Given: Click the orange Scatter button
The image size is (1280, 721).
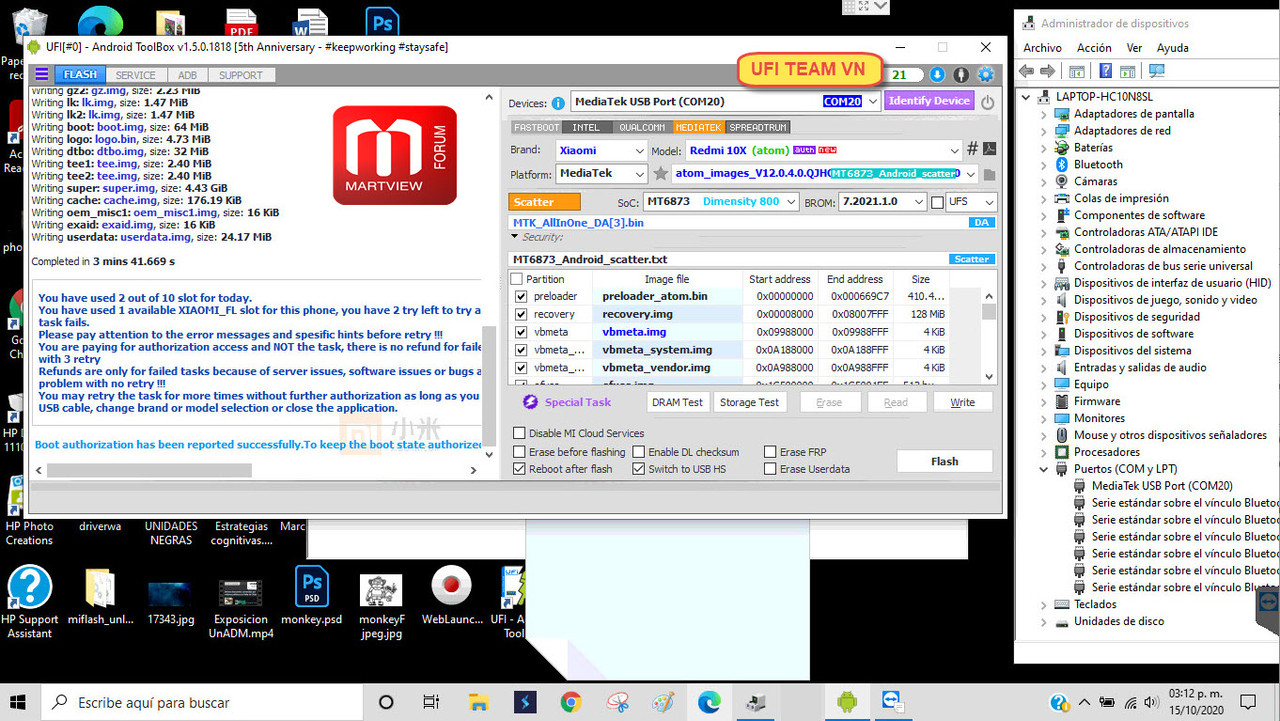Looking at the screenshot, I should (543, 201).
